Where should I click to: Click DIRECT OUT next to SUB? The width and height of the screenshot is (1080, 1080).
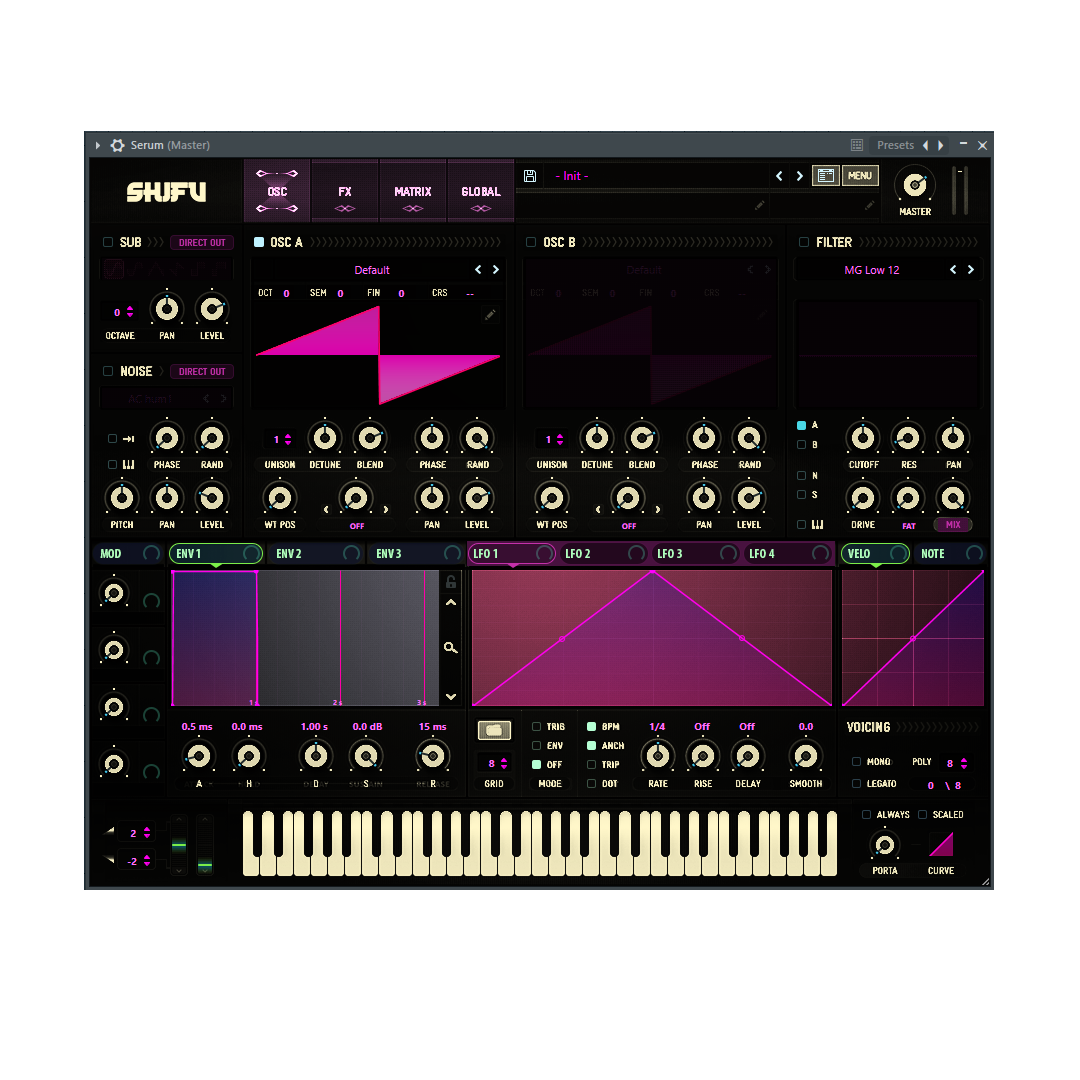[201, 242]
